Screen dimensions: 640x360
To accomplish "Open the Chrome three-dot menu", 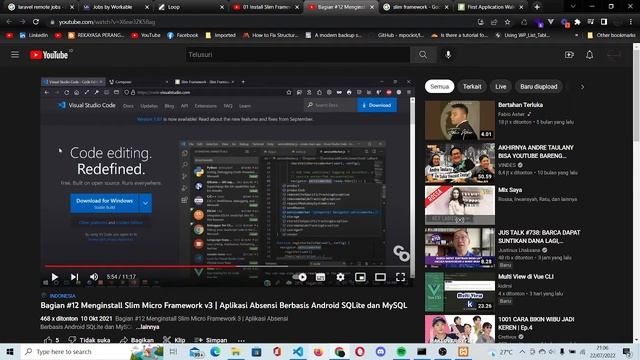I will click(631, 22).
